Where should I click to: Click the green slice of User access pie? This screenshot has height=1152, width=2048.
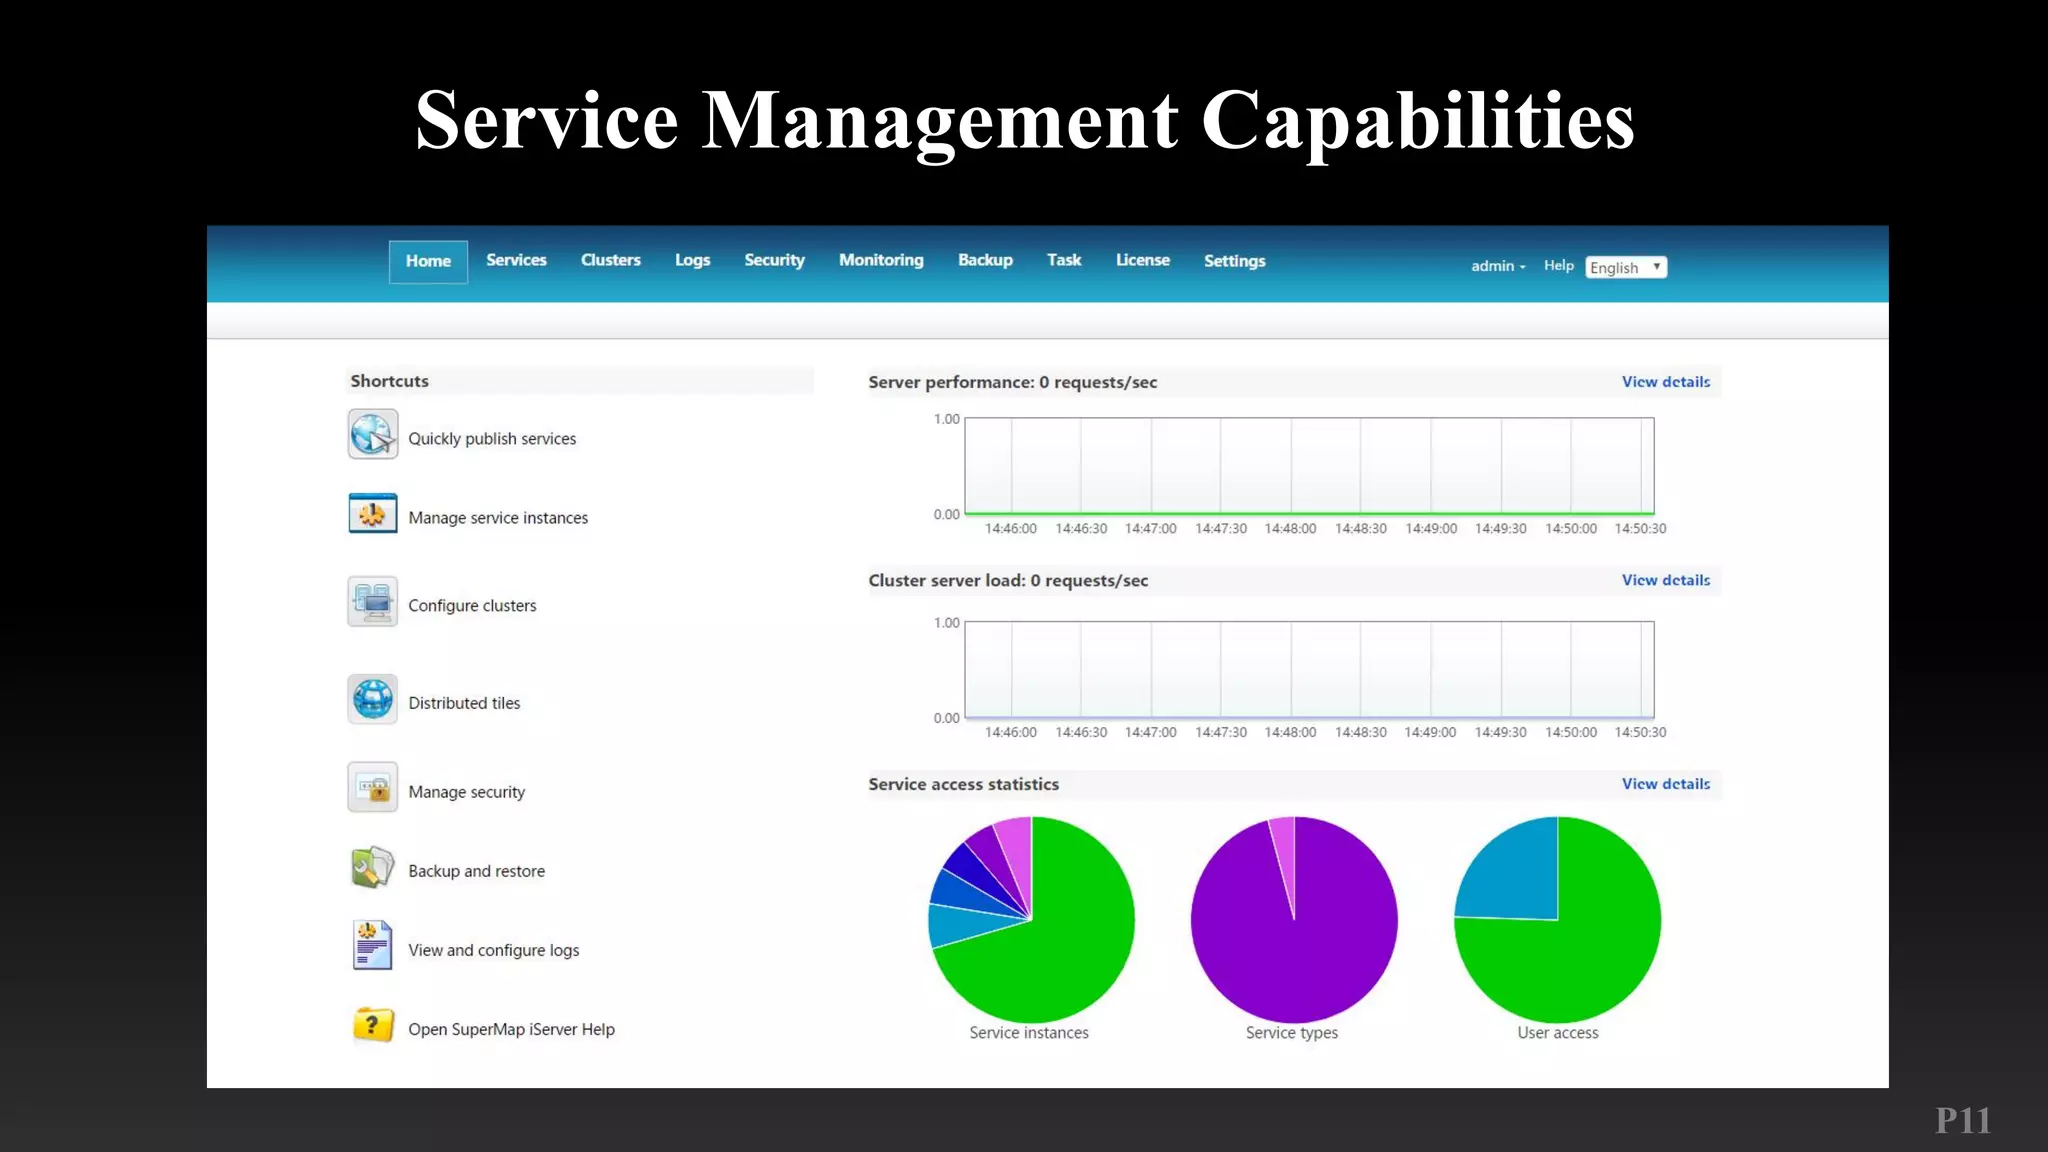(1590, 950)
